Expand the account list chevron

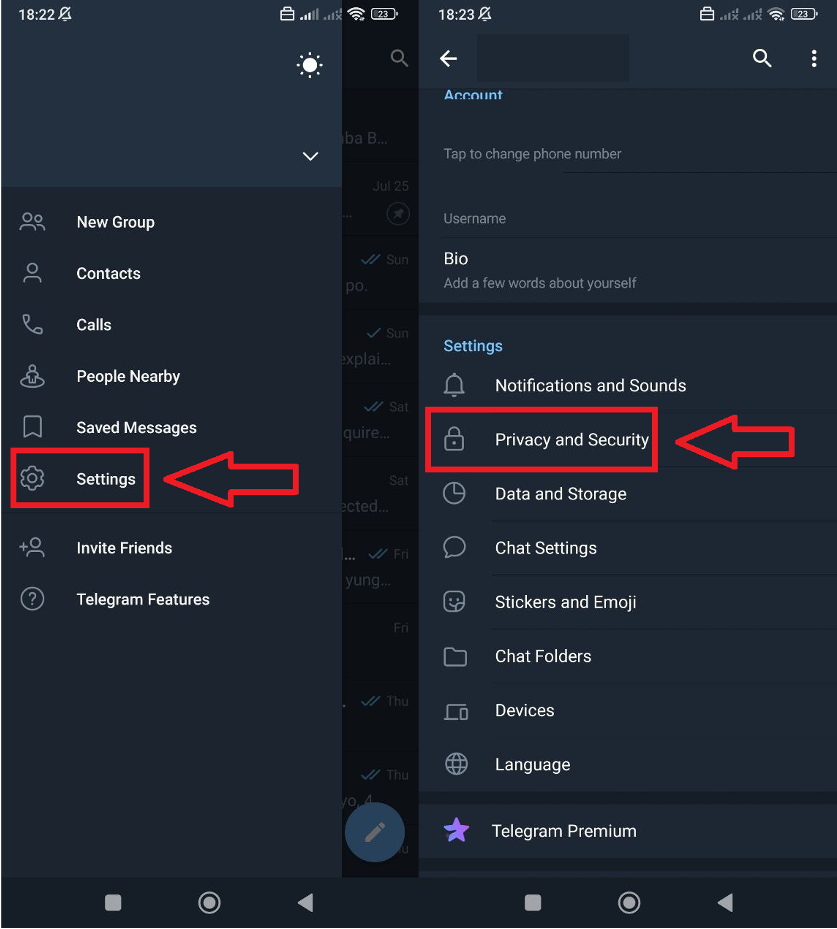(x=310, y=156)
